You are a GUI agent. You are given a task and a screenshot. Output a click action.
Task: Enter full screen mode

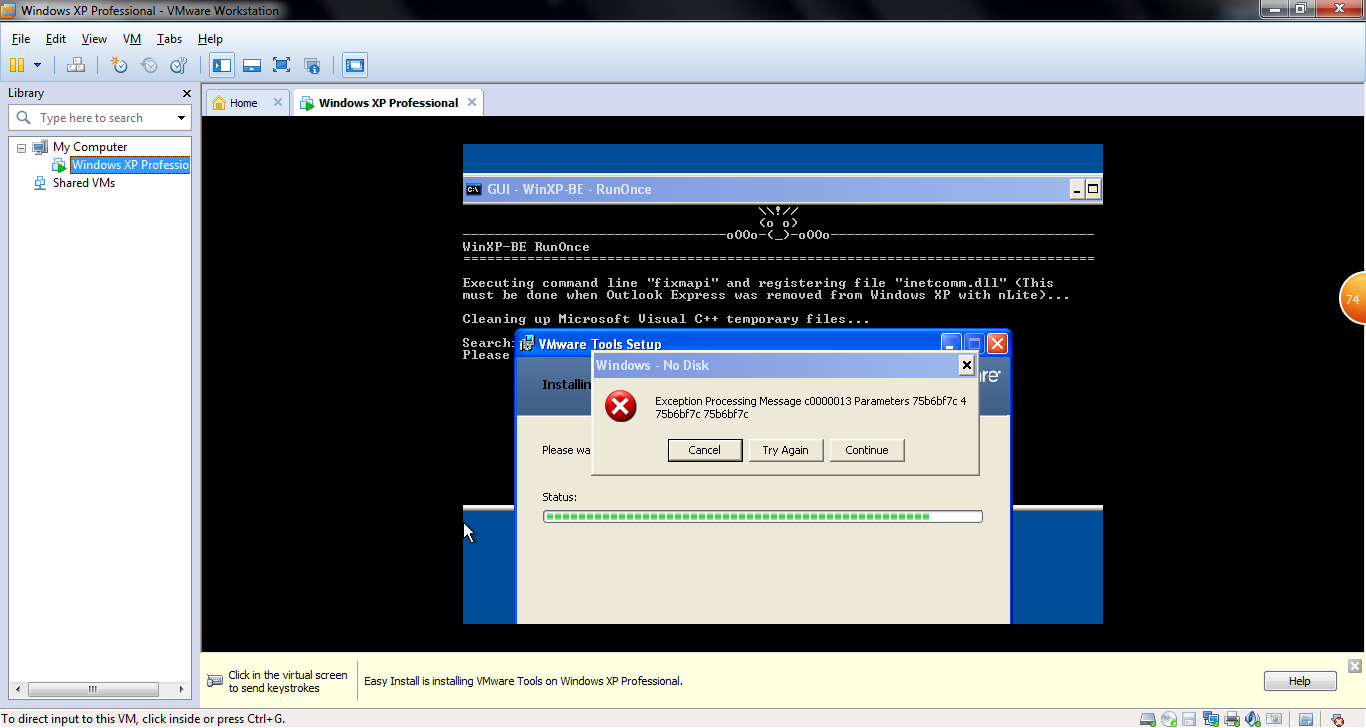tap(282, 65)
